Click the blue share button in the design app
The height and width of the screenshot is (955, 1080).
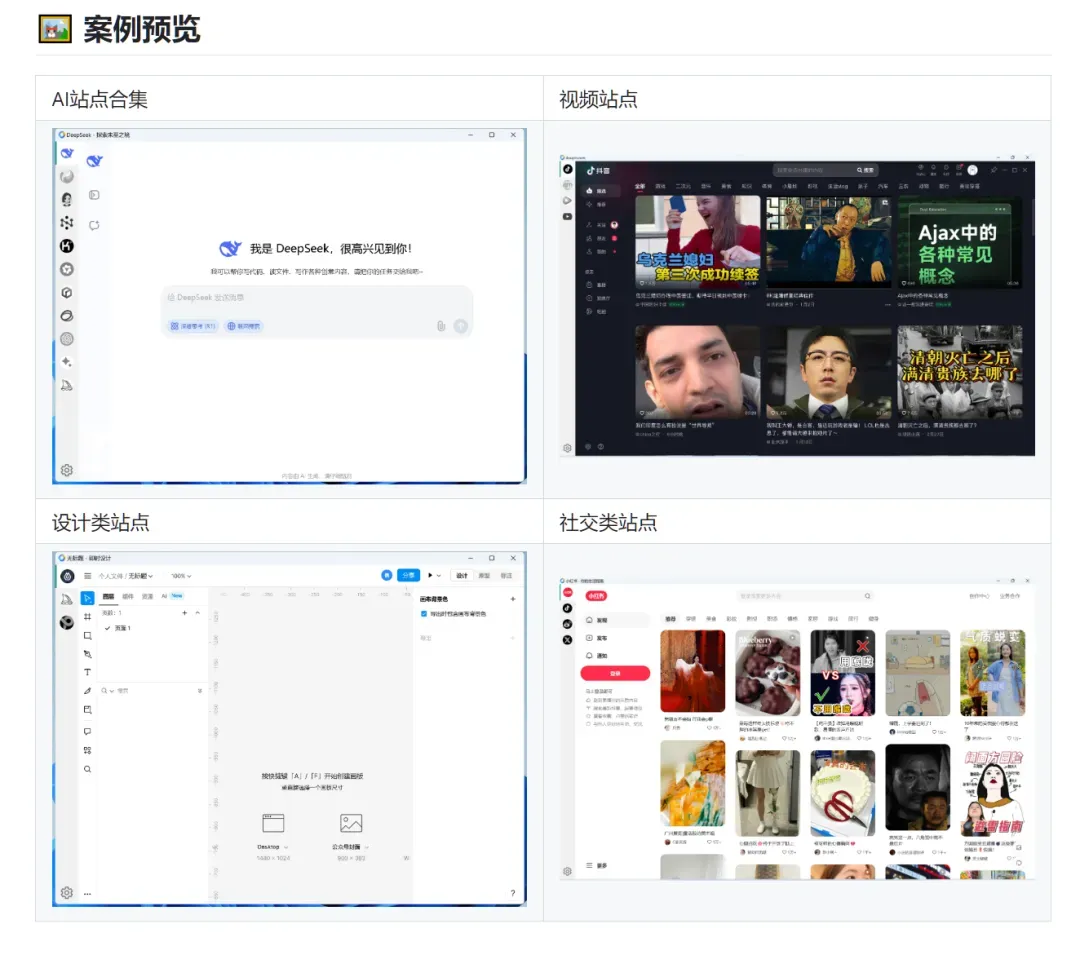tap(408, 575)
